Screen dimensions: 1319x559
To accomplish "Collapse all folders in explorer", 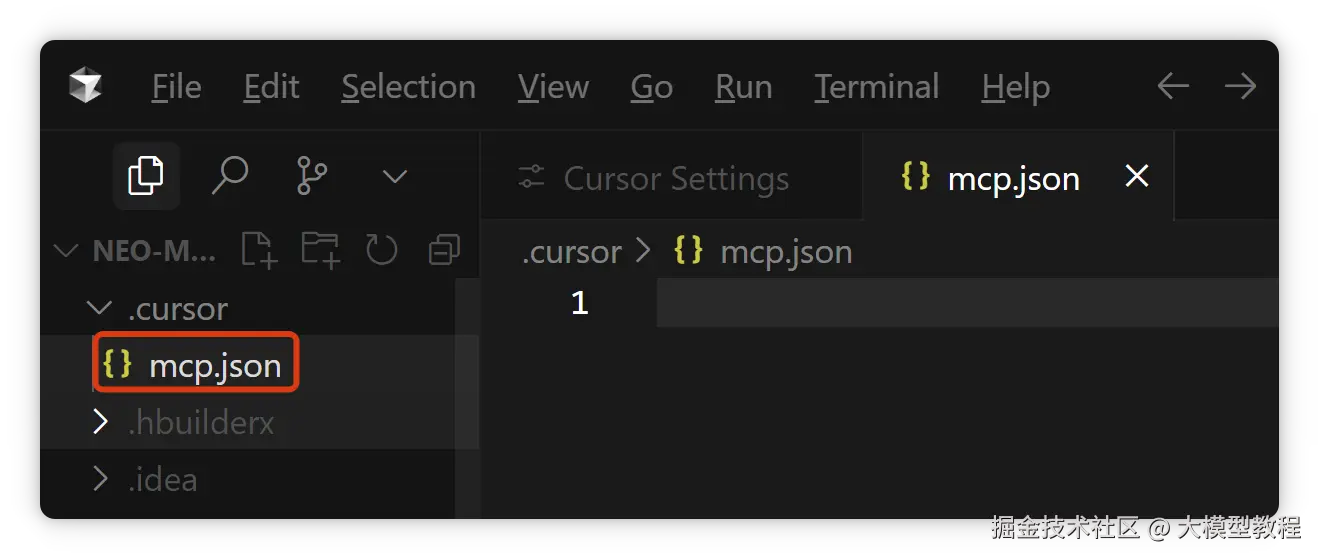I will click(x=443, y=250).
